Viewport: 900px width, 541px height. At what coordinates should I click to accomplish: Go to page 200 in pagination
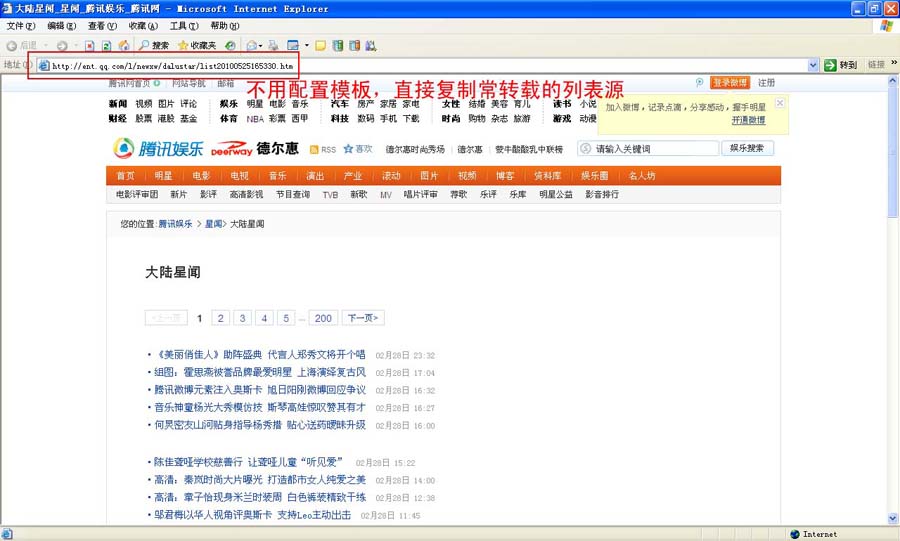[323, 318]
